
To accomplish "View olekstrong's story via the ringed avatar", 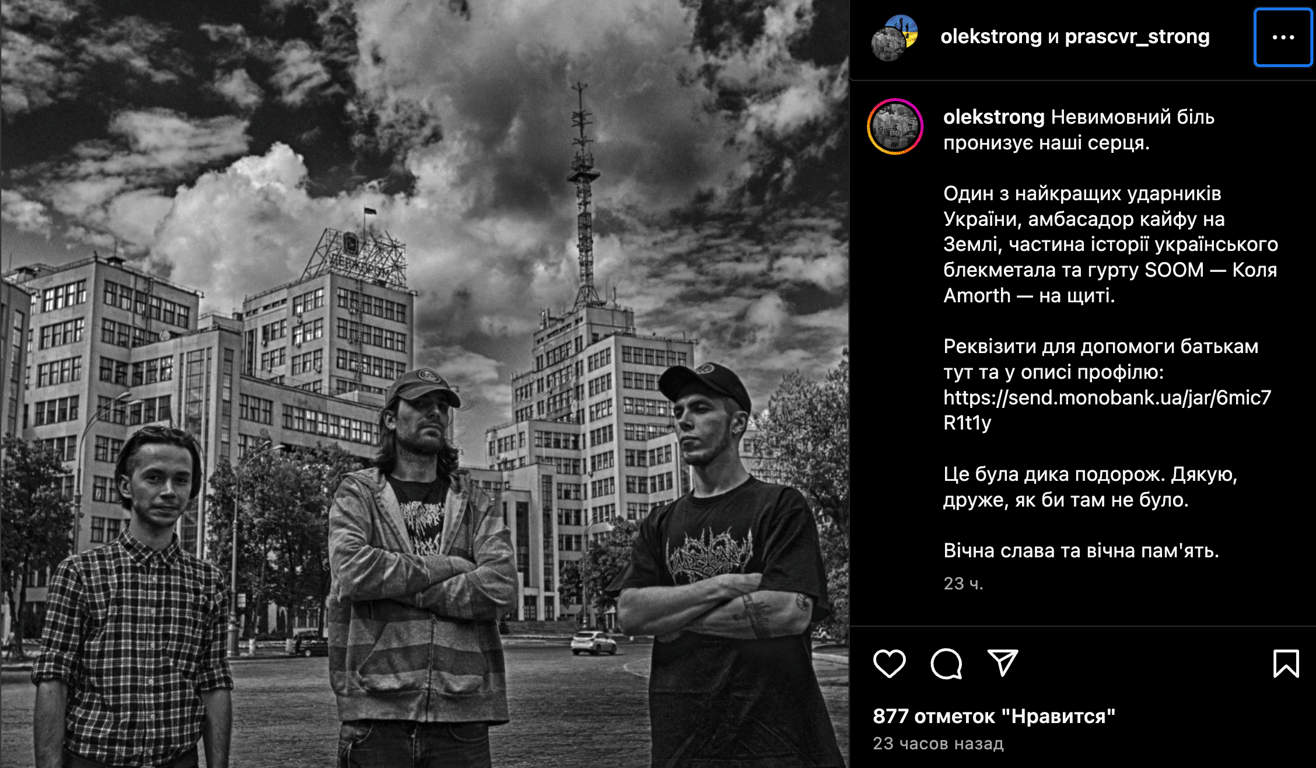I will (895, 126).
